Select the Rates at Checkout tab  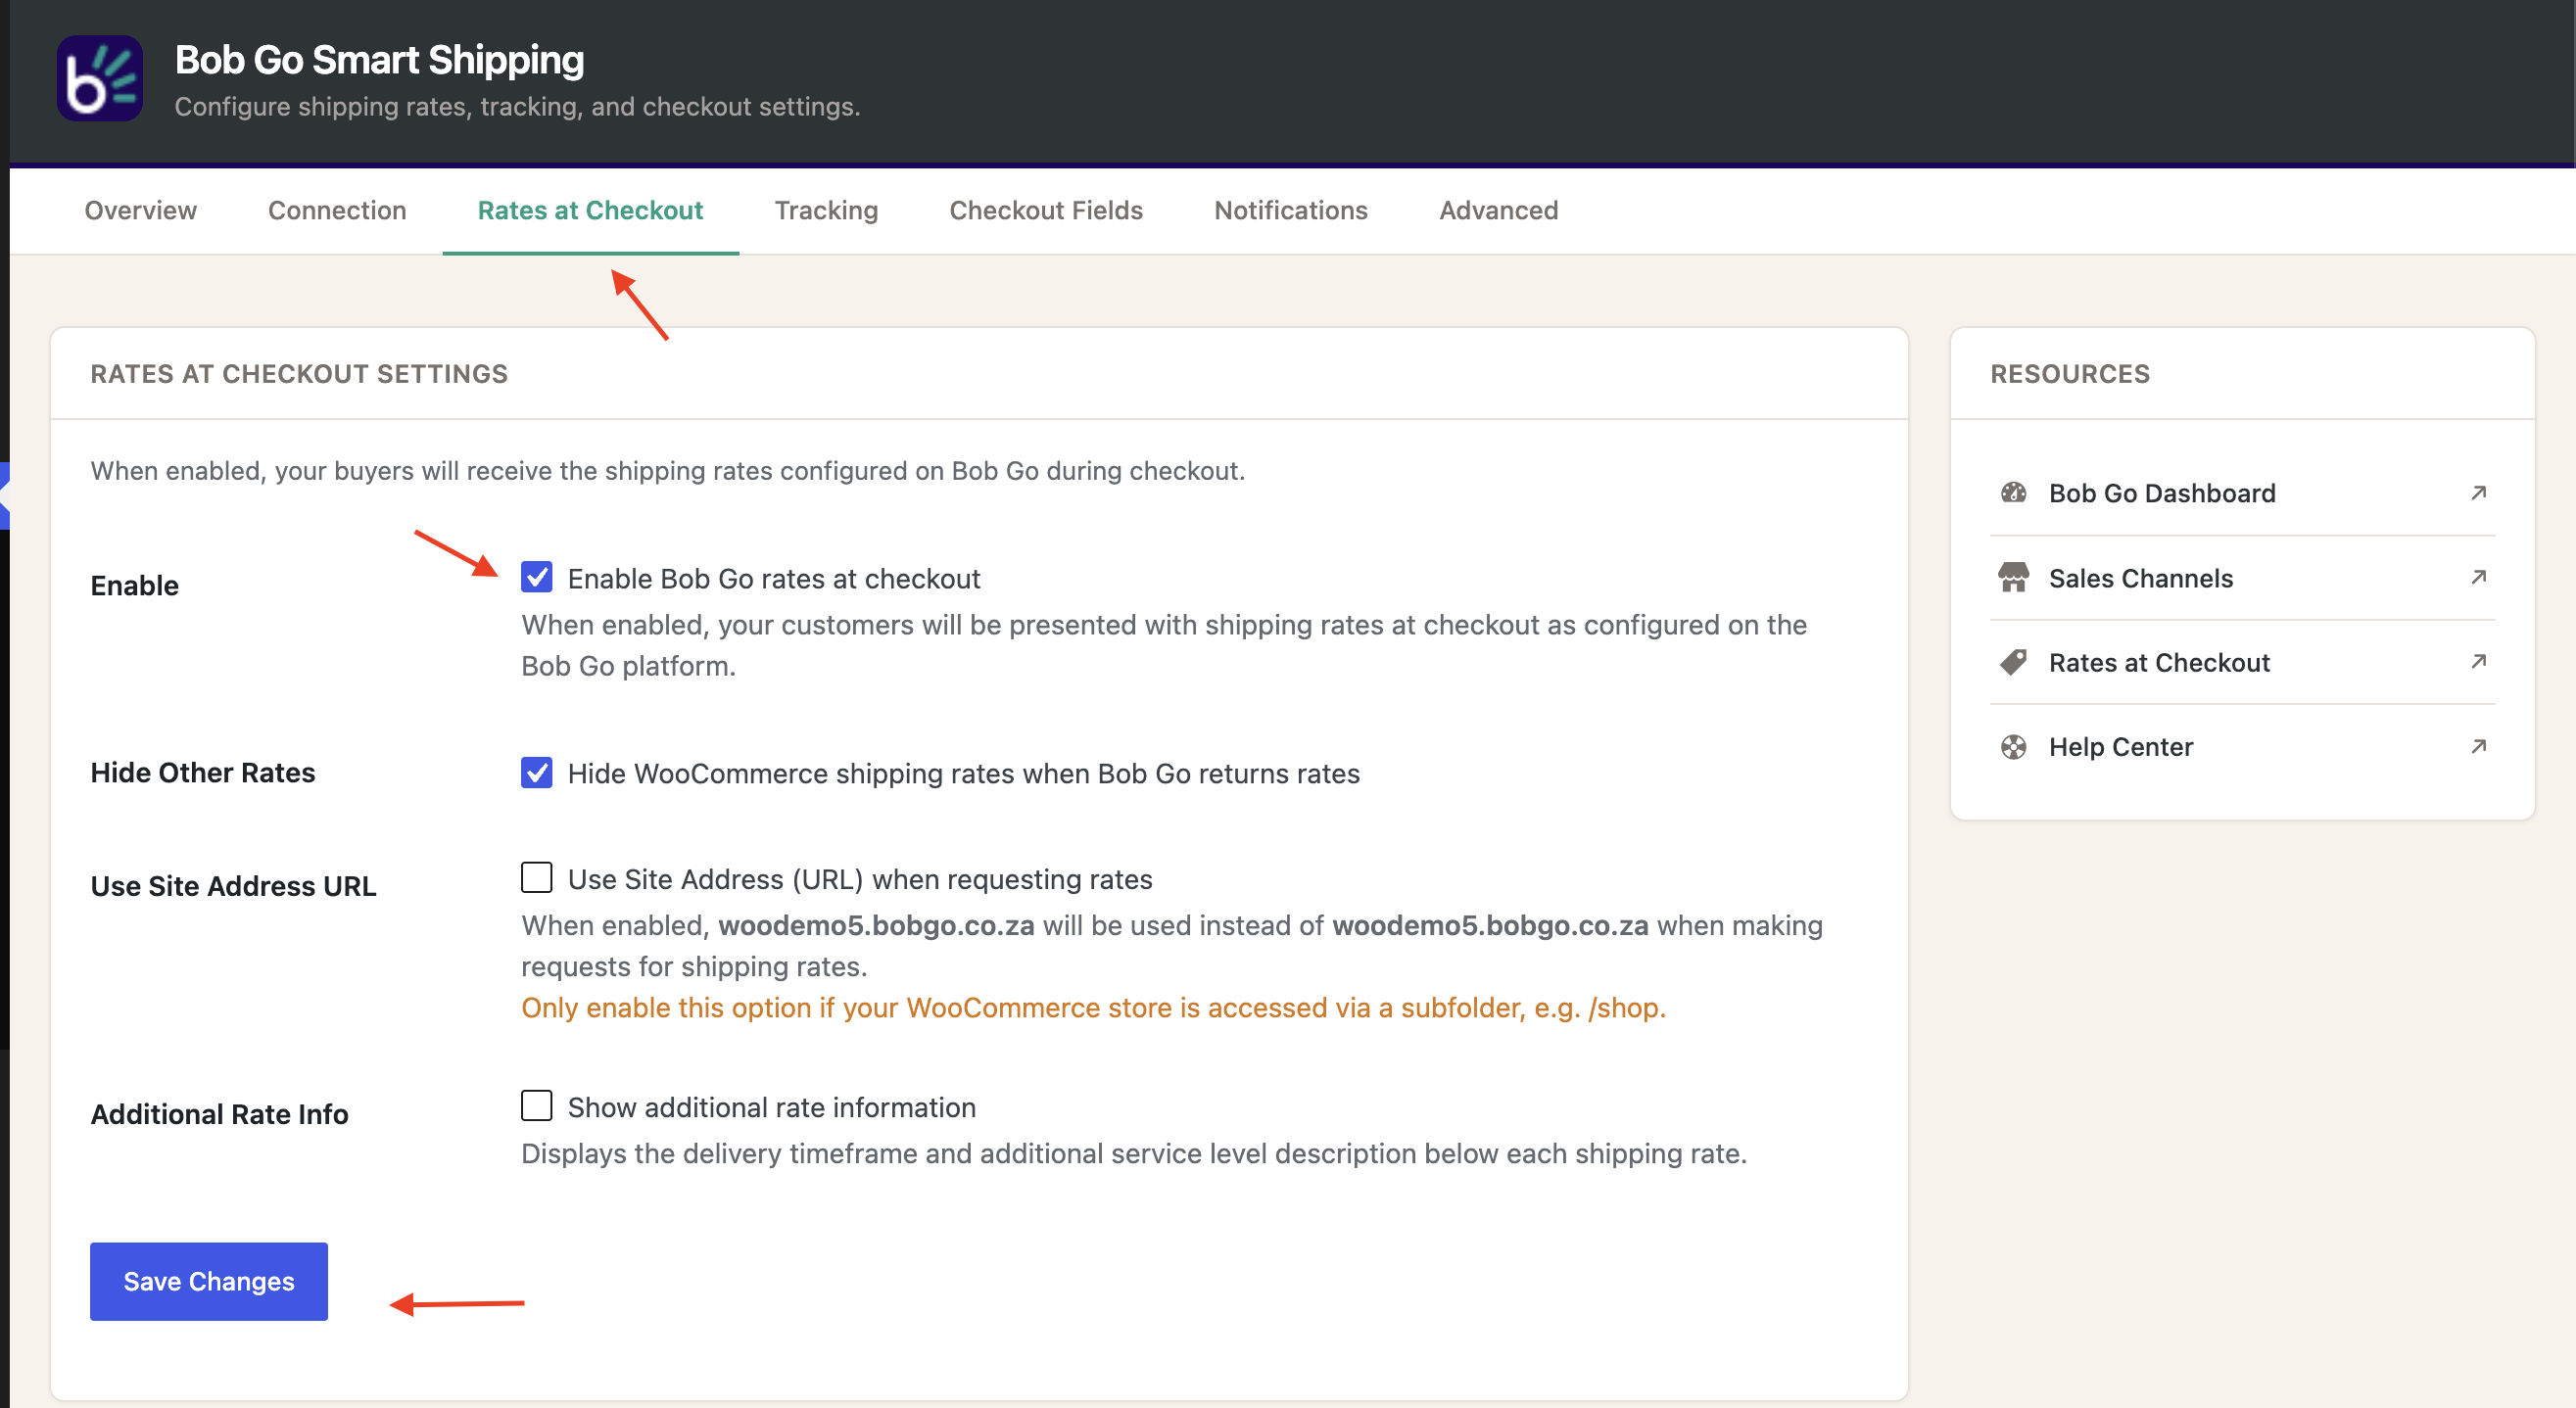pyautogui.click(x=591, y=210)
